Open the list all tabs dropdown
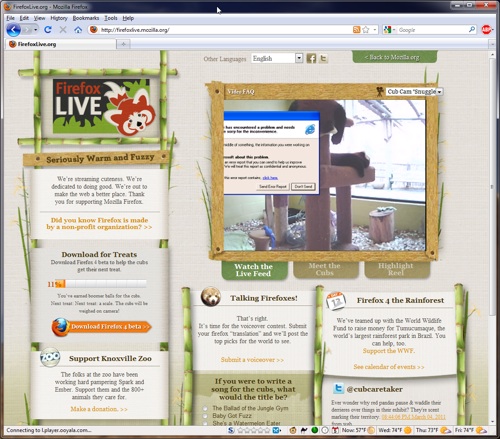Image resolution: width=500 pixels, height=439 pixels. 492,44
